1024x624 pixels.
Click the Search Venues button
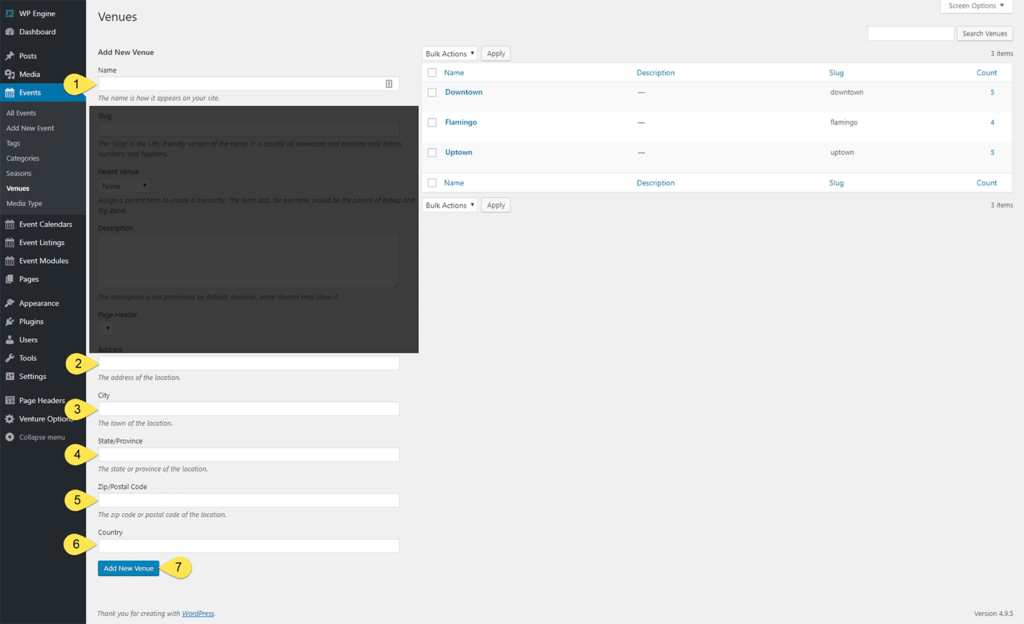click(x=984, y=34)
